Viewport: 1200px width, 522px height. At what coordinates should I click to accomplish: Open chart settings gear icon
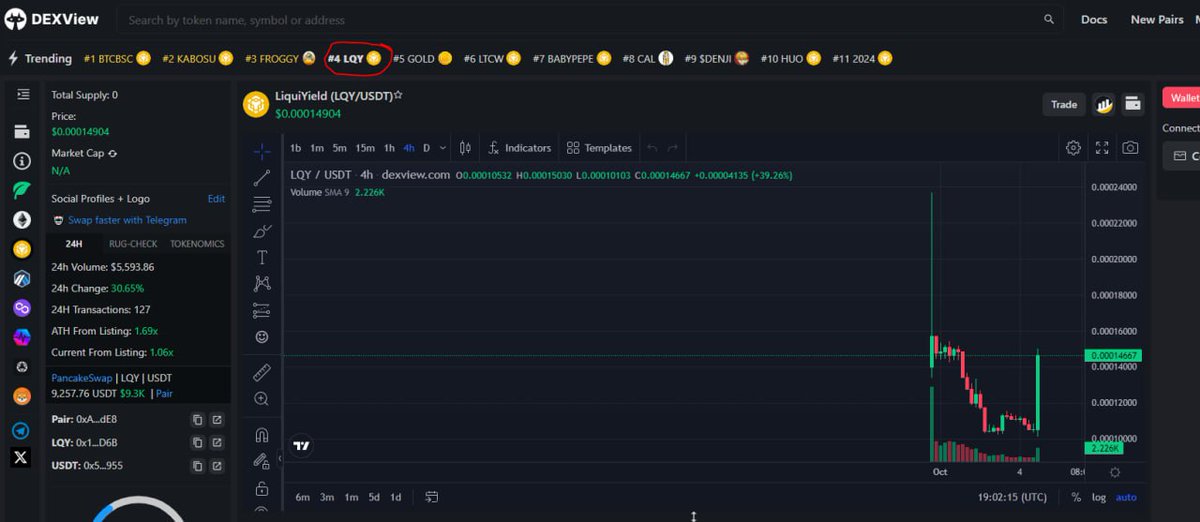pyautogui.click(x=1073, y=147)
